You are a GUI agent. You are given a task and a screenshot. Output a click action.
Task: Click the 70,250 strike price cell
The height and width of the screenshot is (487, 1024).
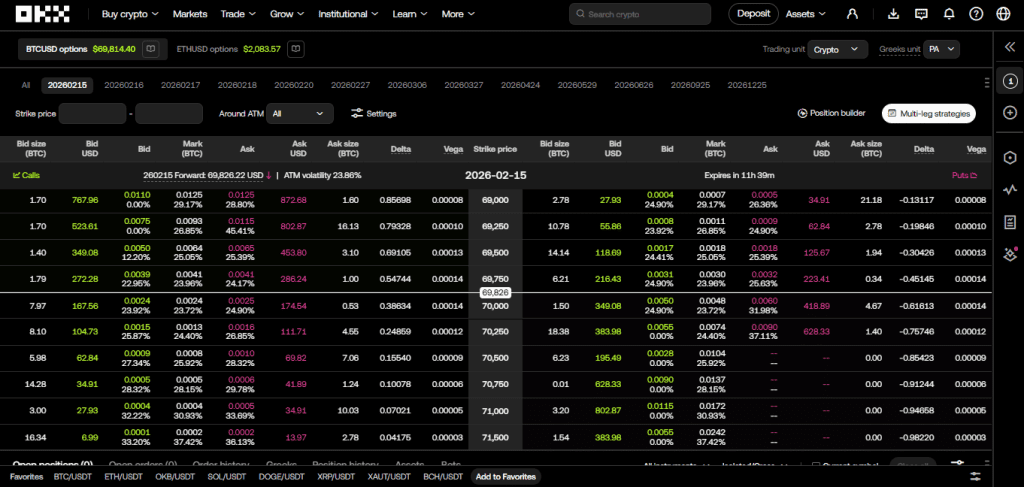[x=495, y=332]
